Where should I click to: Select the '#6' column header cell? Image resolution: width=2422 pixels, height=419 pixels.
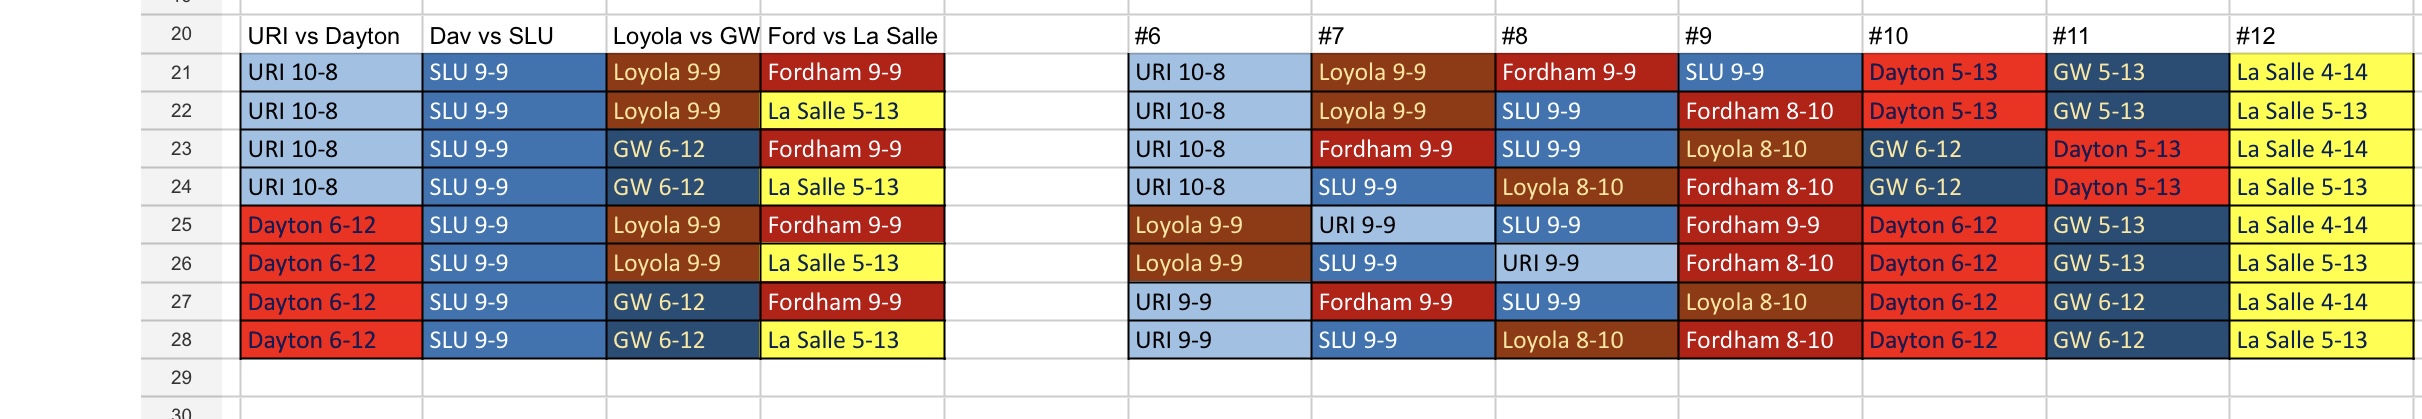pos(1218,36)
